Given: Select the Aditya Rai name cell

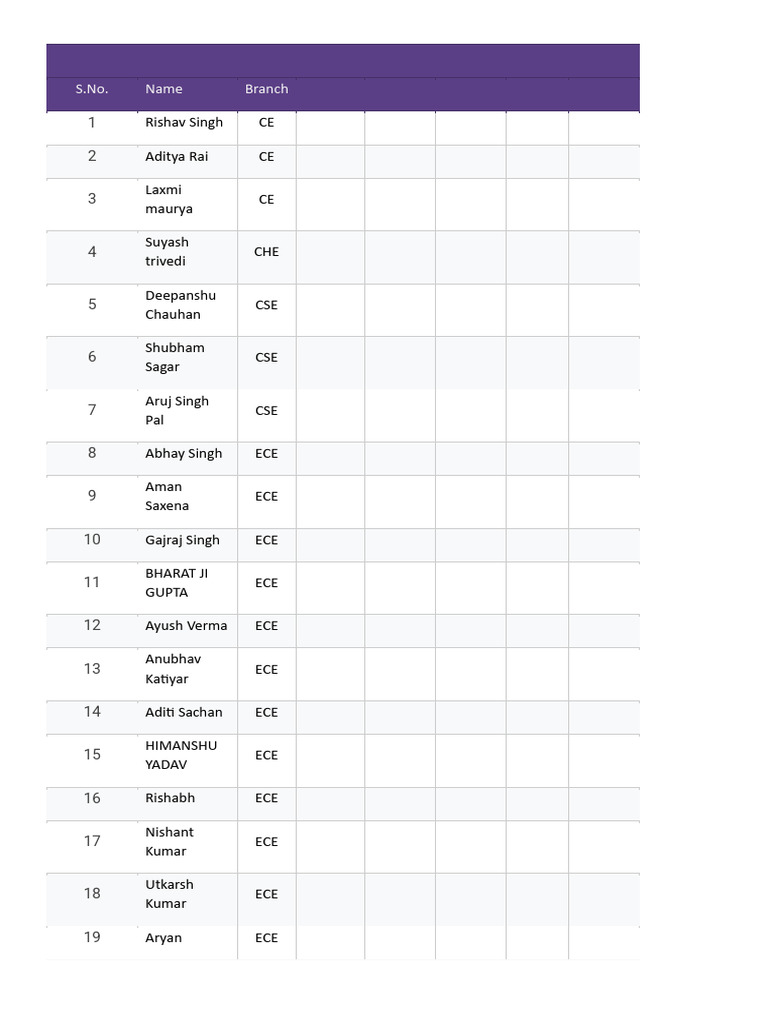Looking at the screenshot, I should 177,157.
